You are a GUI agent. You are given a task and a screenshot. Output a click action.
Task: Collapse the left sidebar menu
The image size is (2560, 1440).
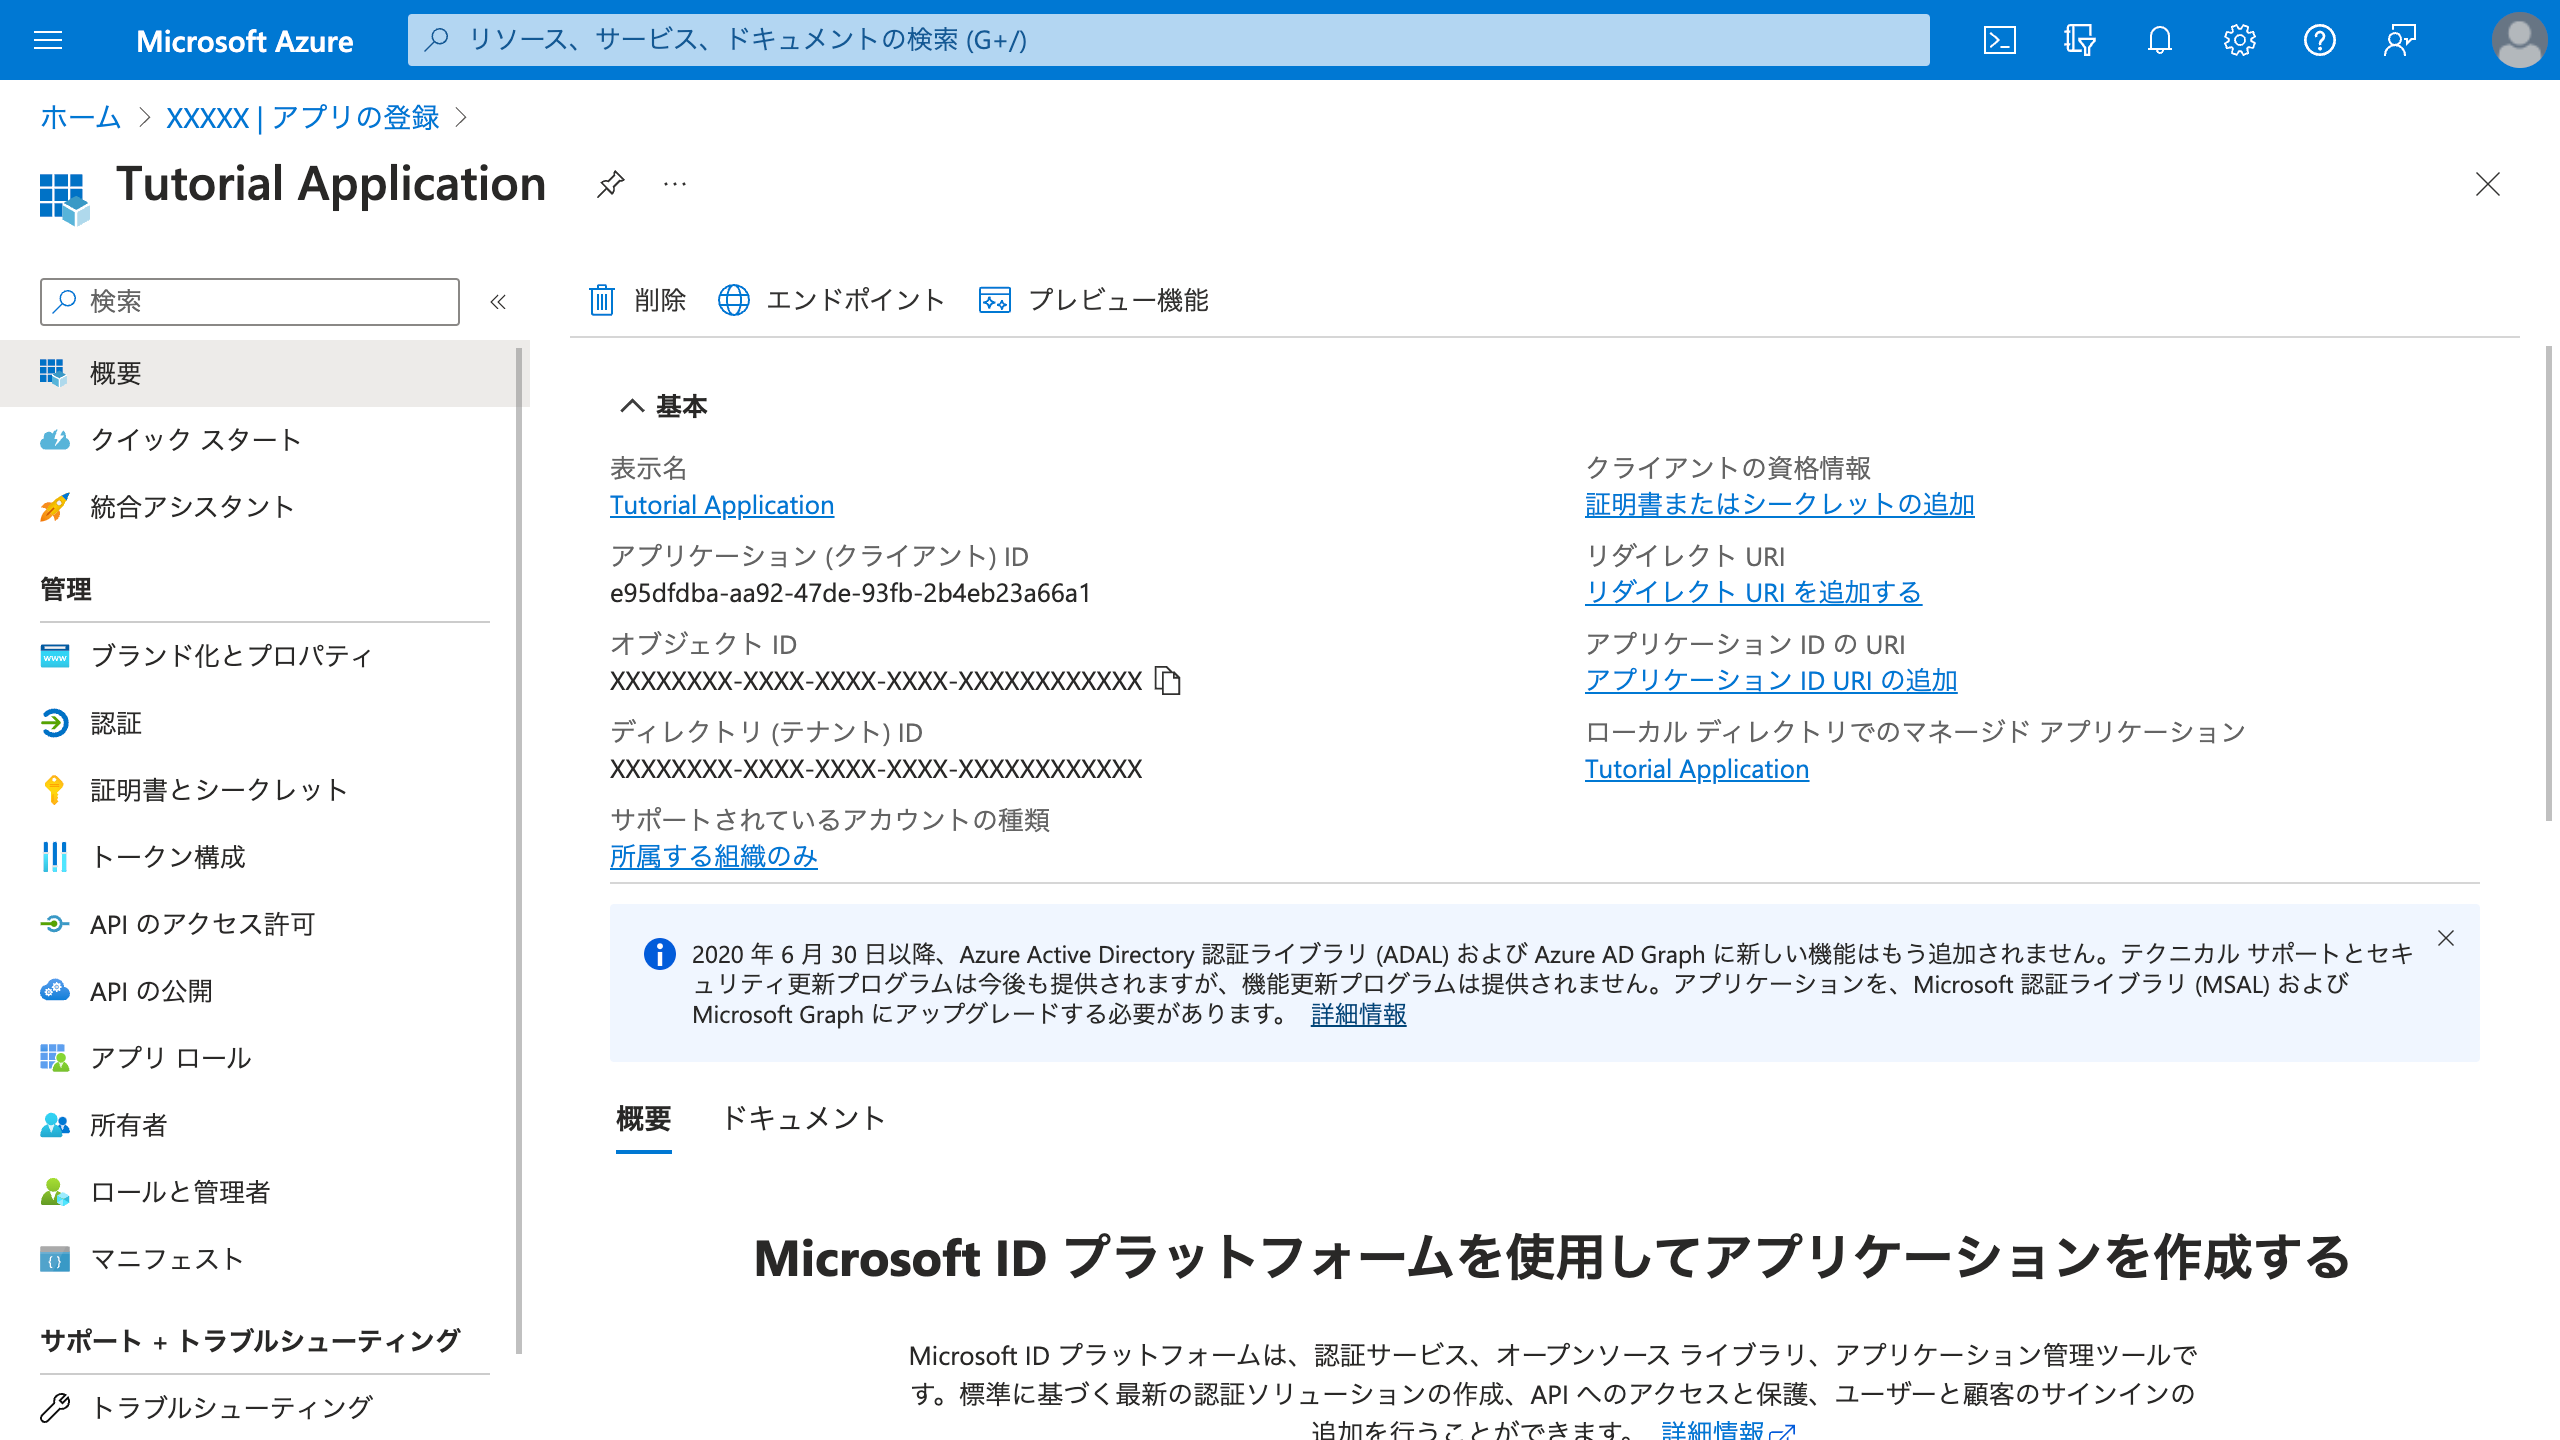pos(498,302)
